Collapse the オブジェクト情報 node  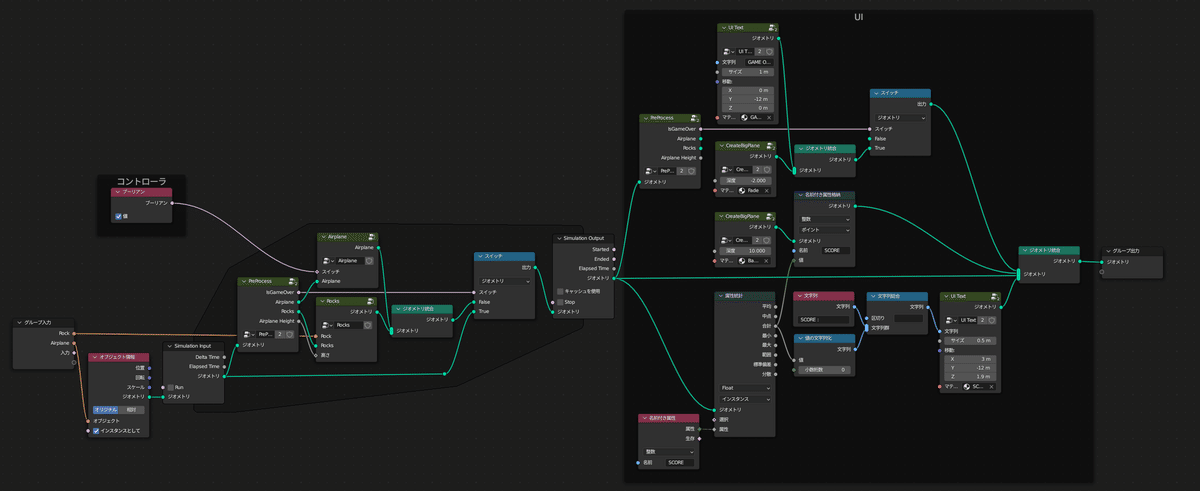(x=93, y=357)
